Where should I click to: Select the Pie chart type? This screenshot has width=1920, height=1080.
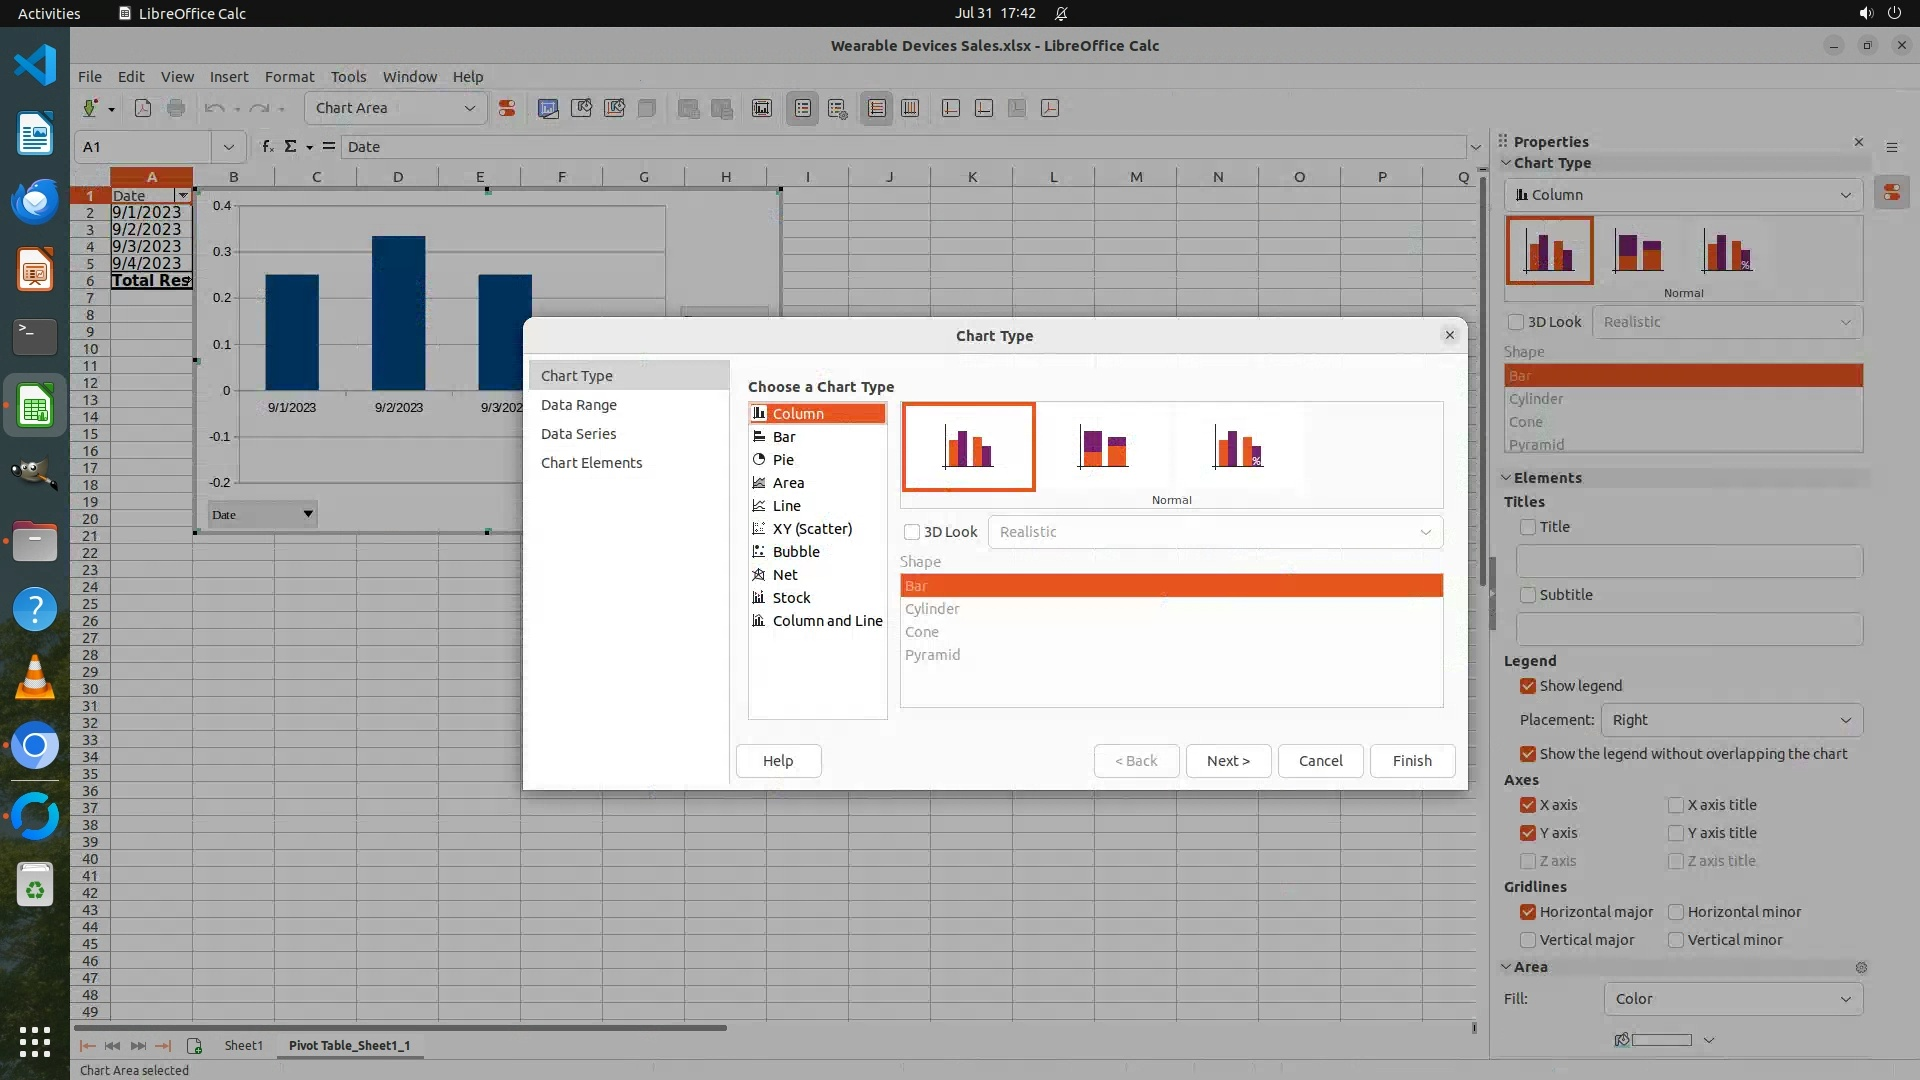pyautogui.click(x=783, y=460)
